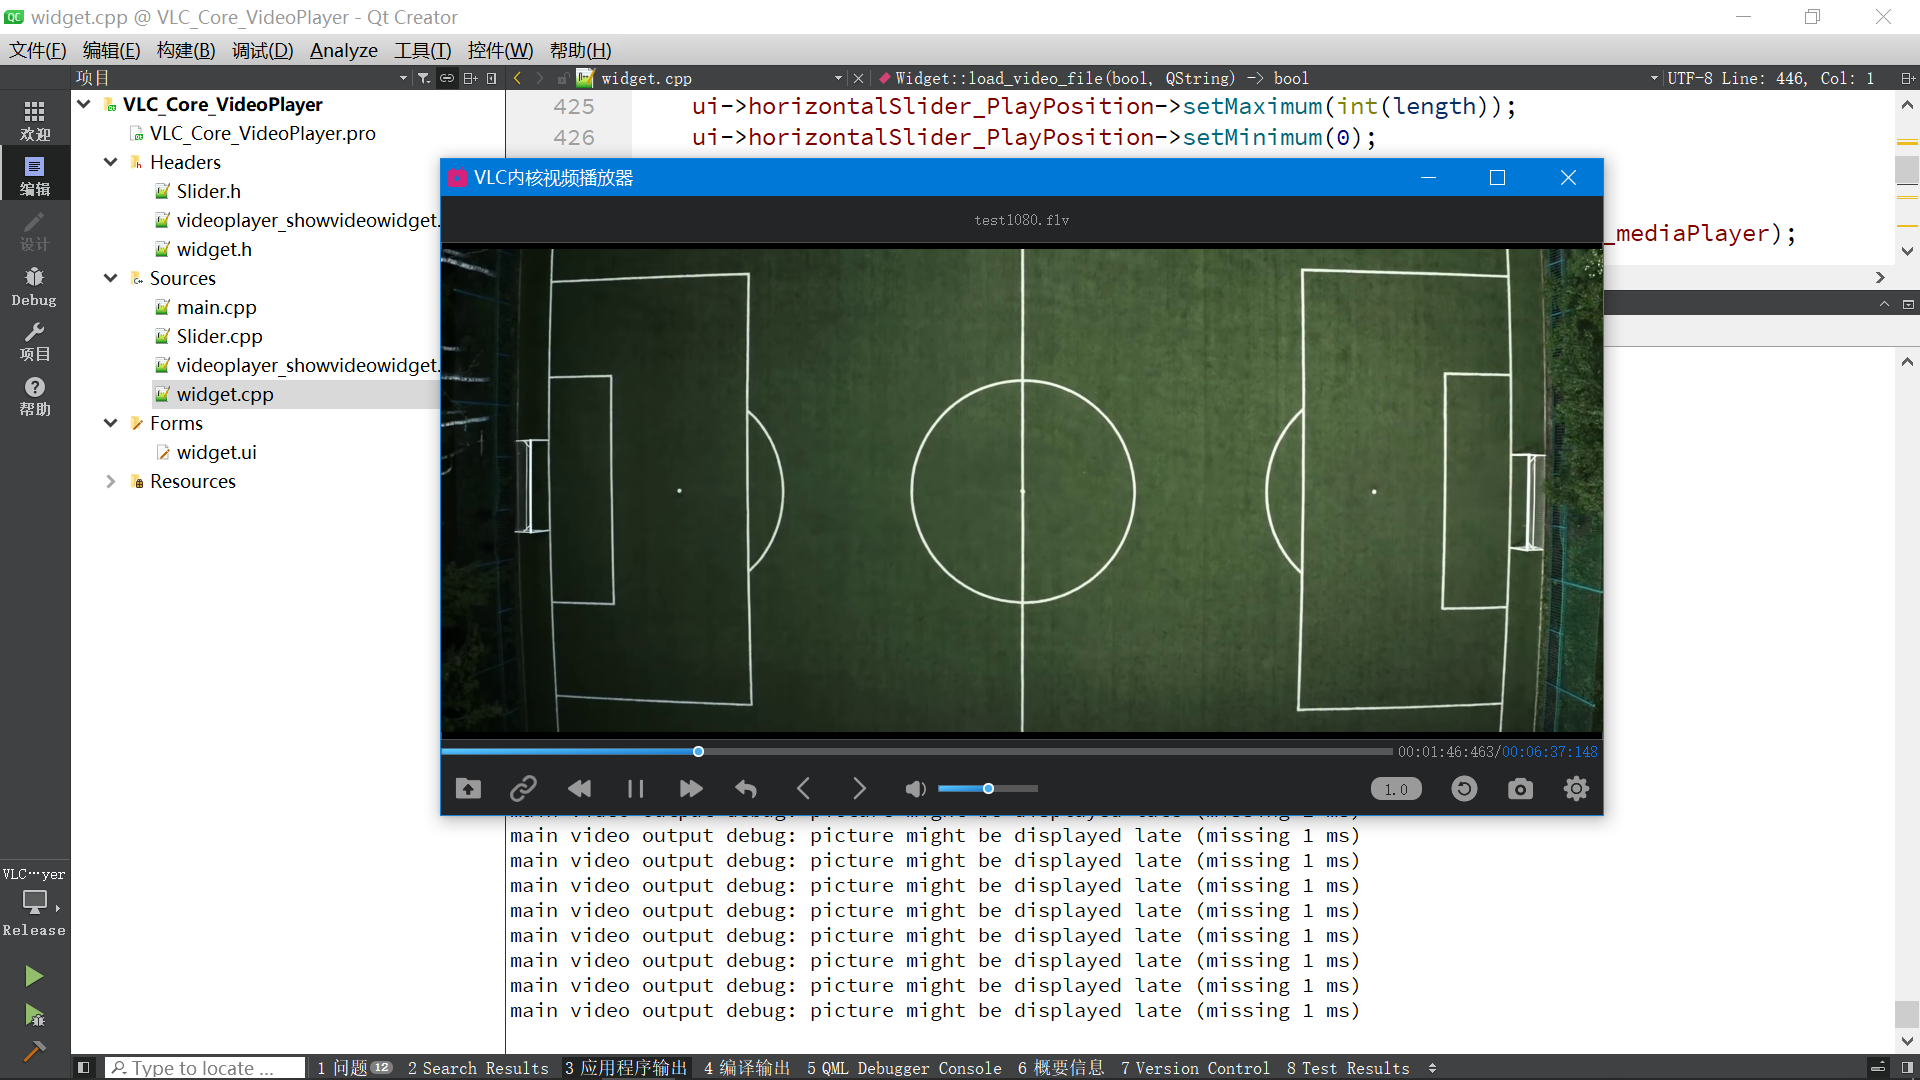
Task: Open the player settings gear icon
Action: 1576,789
